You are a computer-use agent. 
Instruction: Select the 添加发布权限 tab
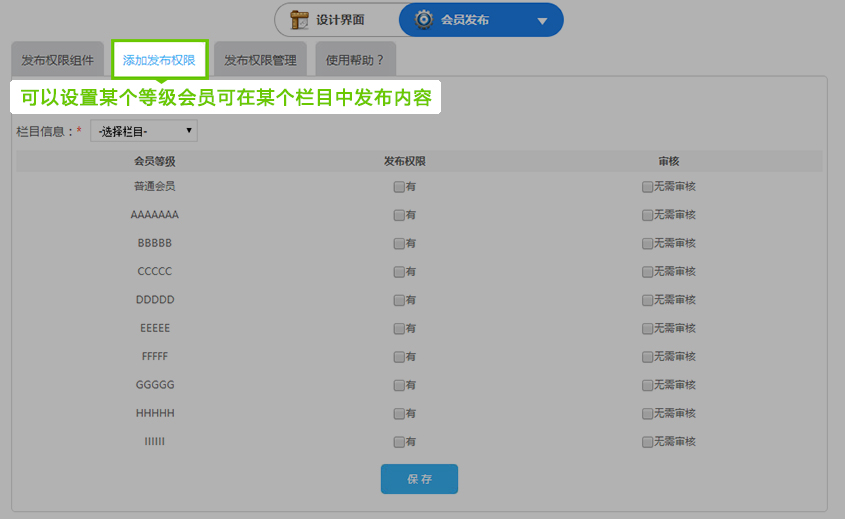pos(159,60)
